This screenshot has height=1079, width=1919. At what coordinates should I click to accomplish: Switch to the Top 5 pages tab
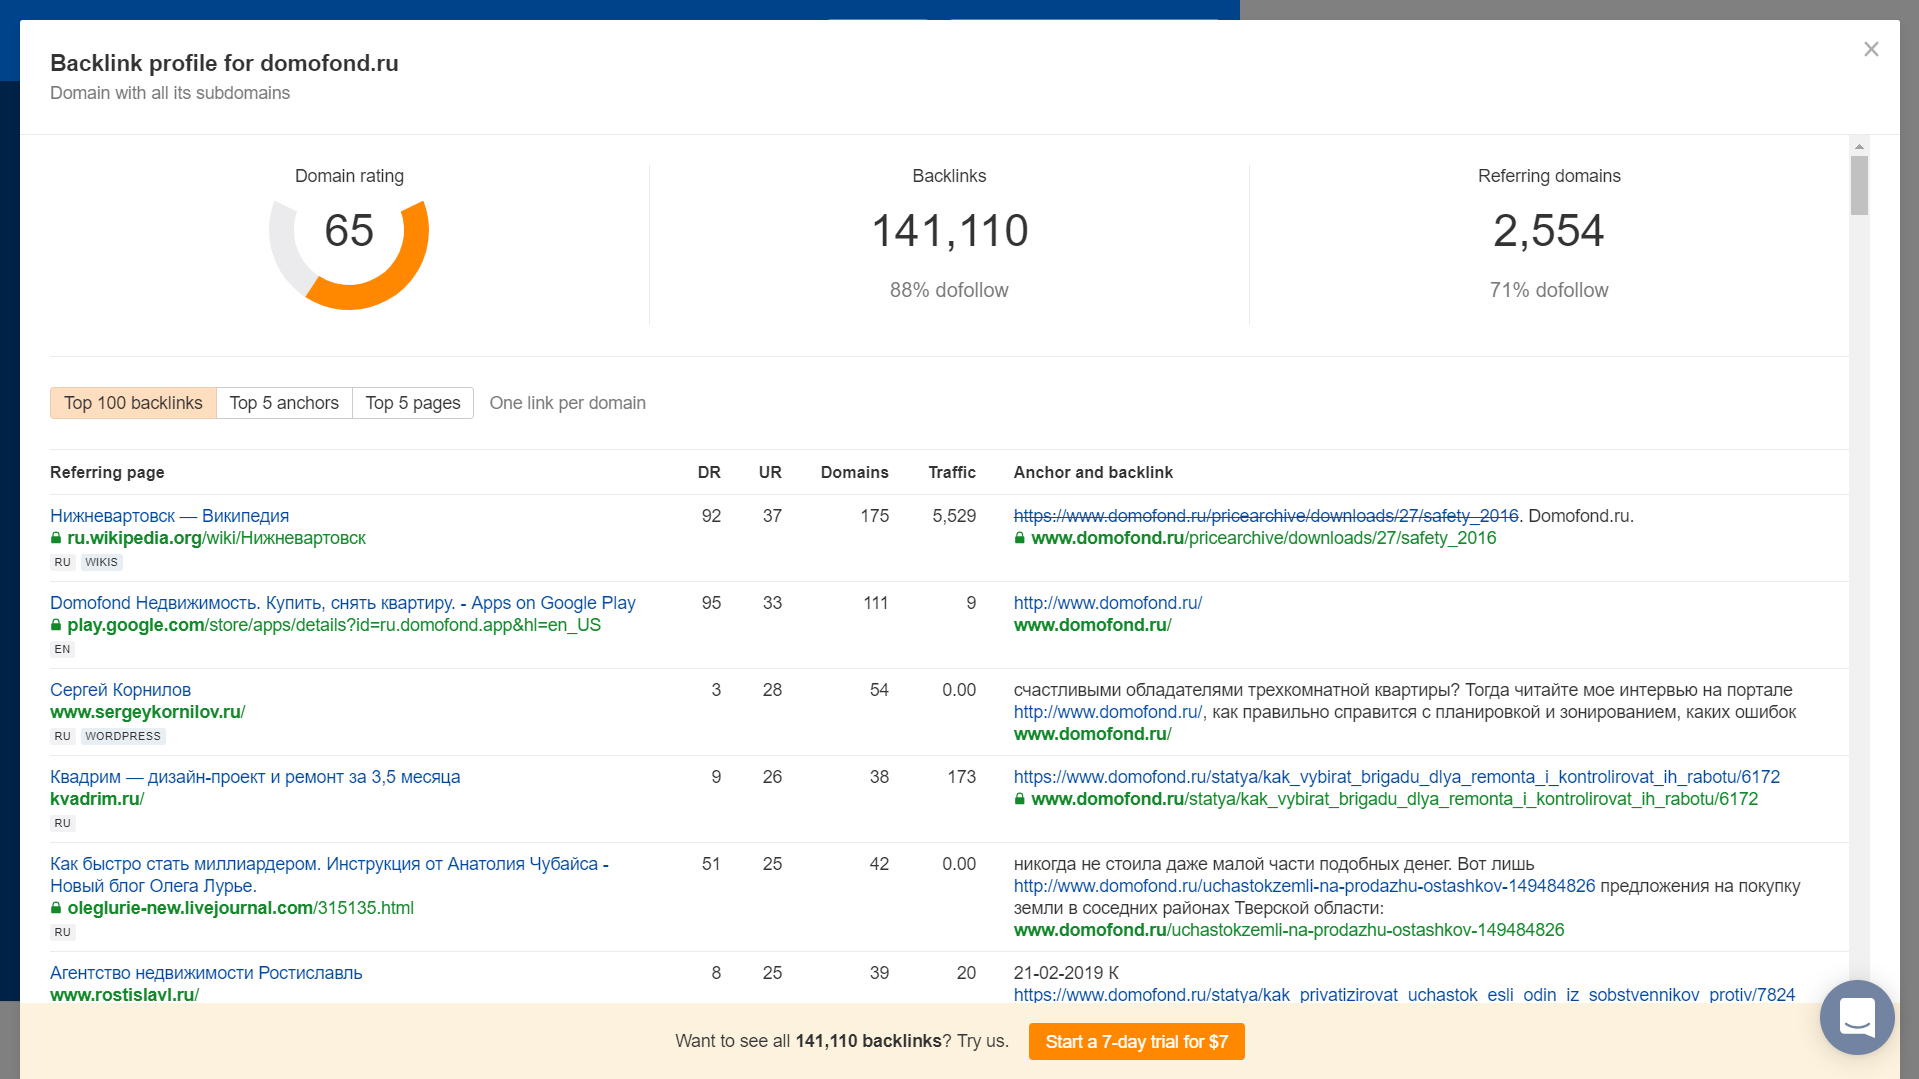pos(412,403)
